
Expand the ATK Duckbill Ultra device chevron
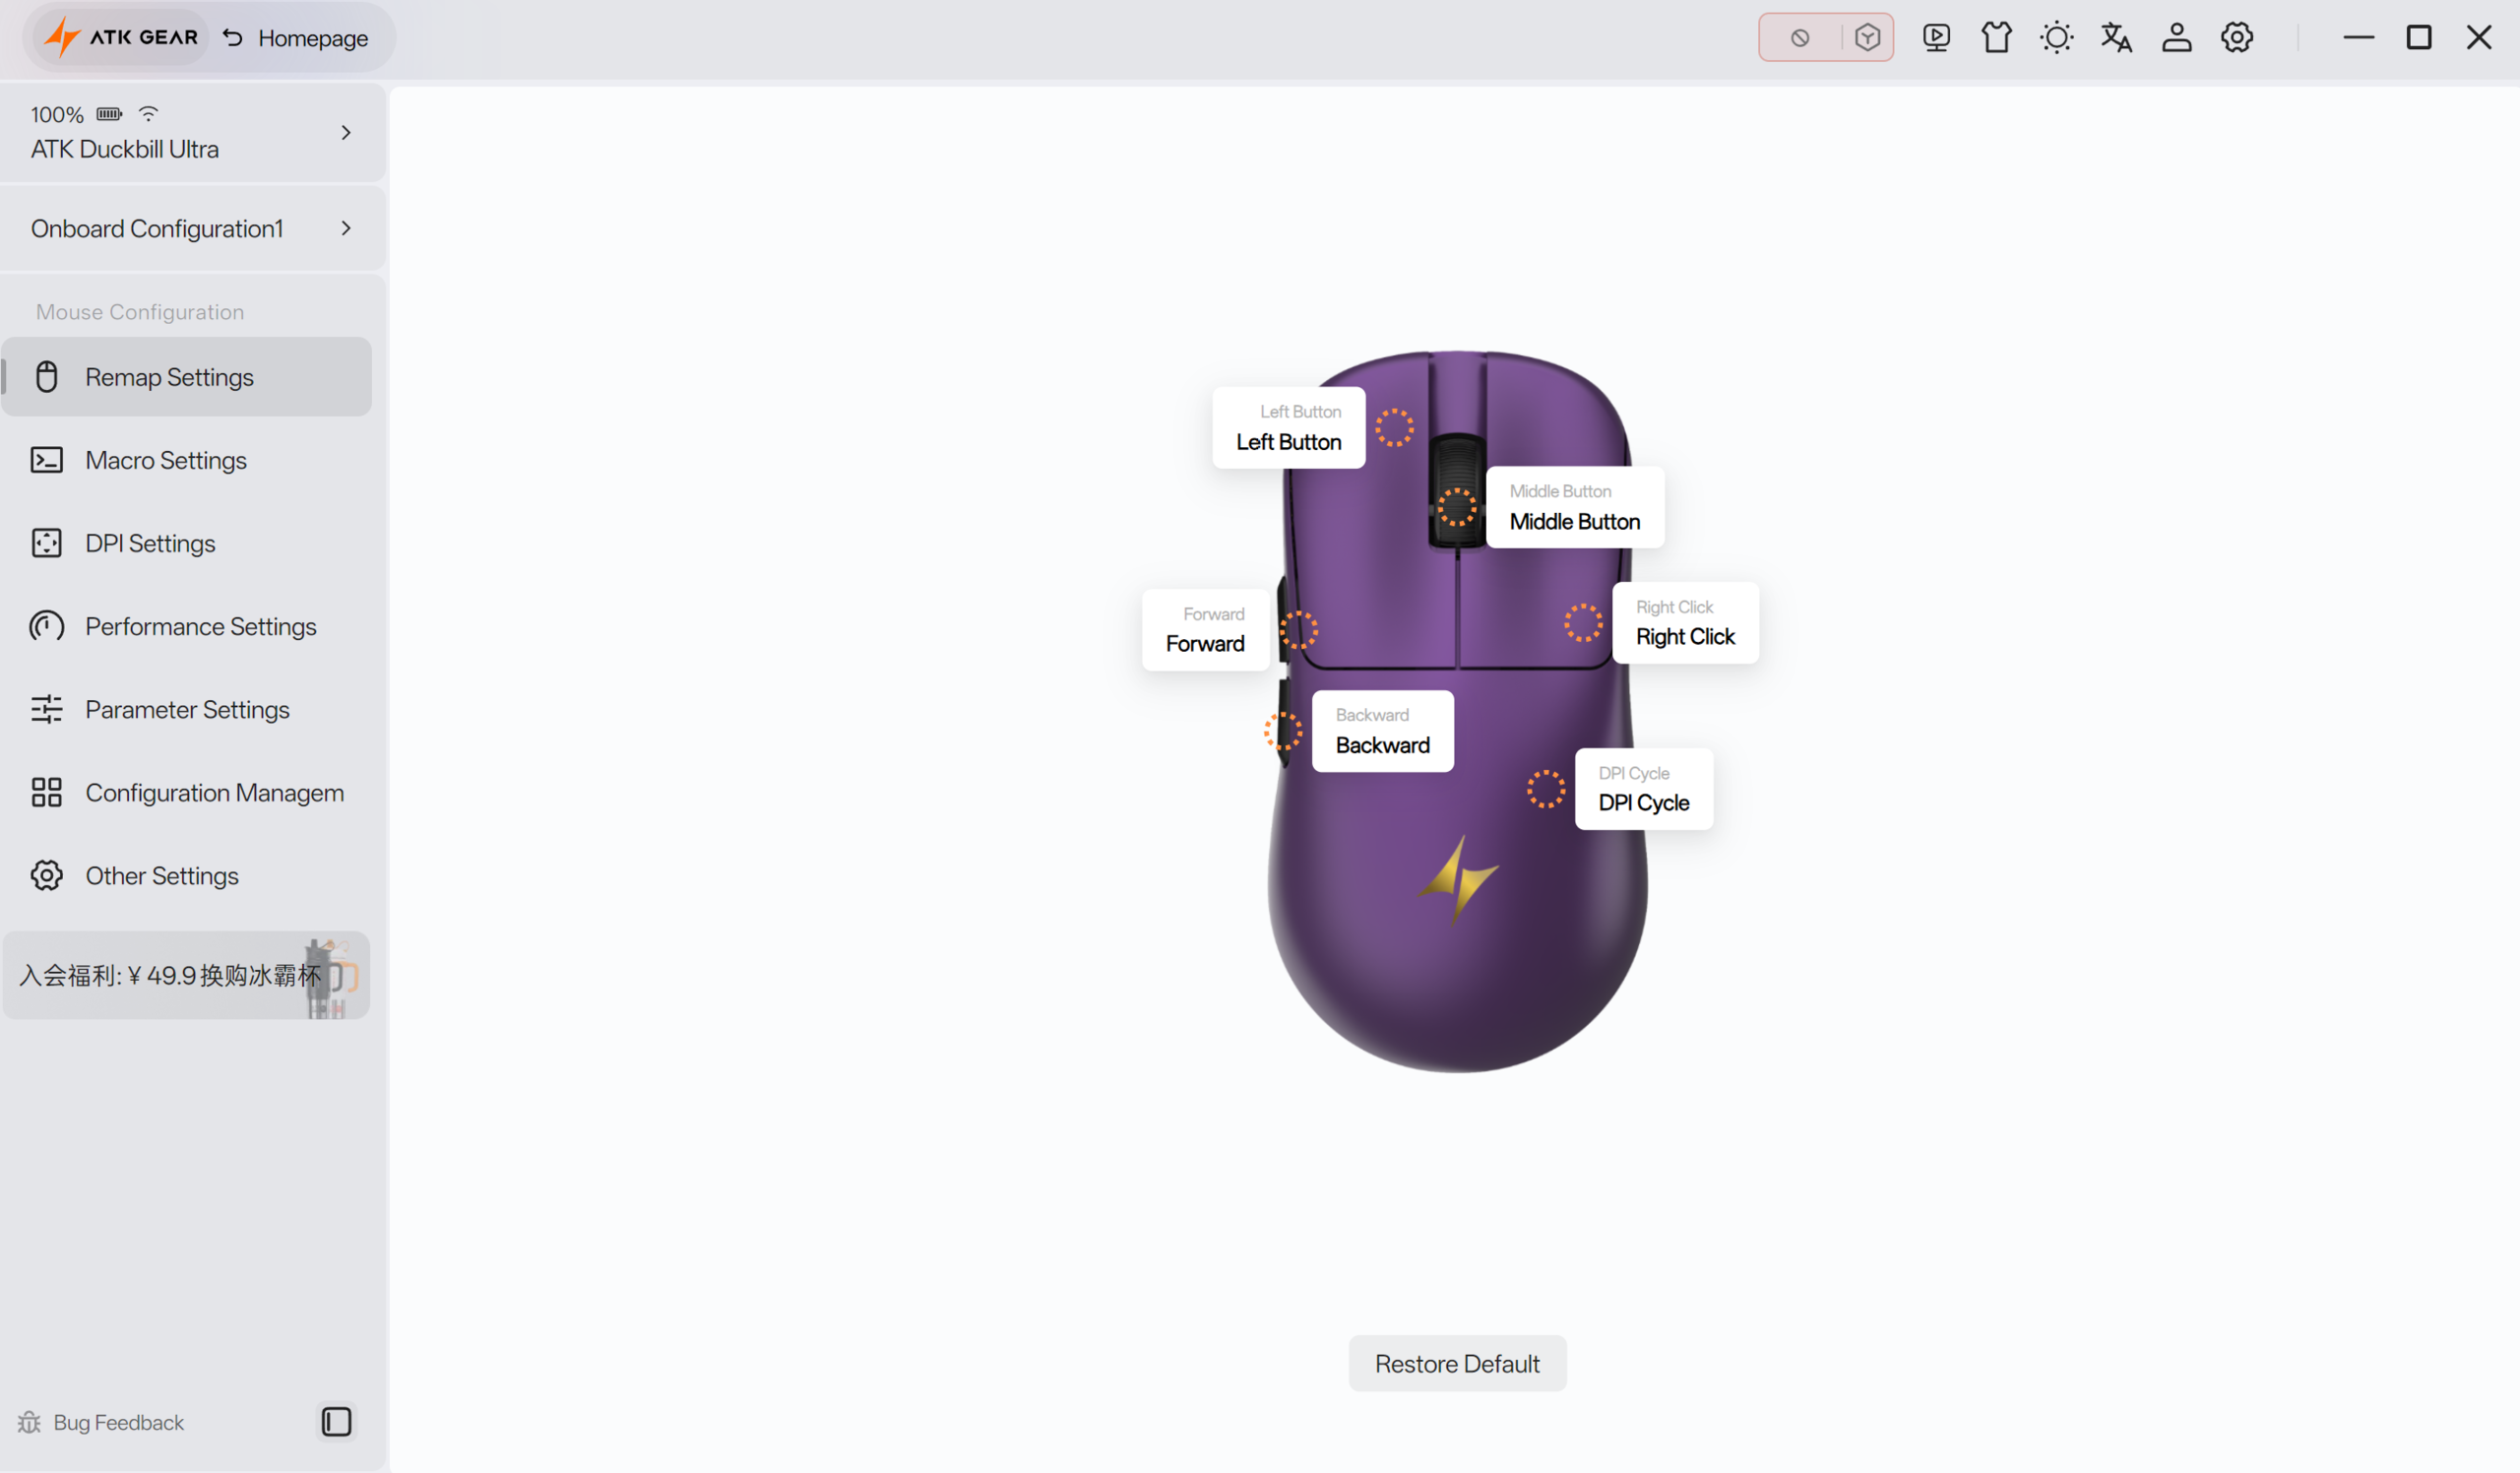(346, 132)
